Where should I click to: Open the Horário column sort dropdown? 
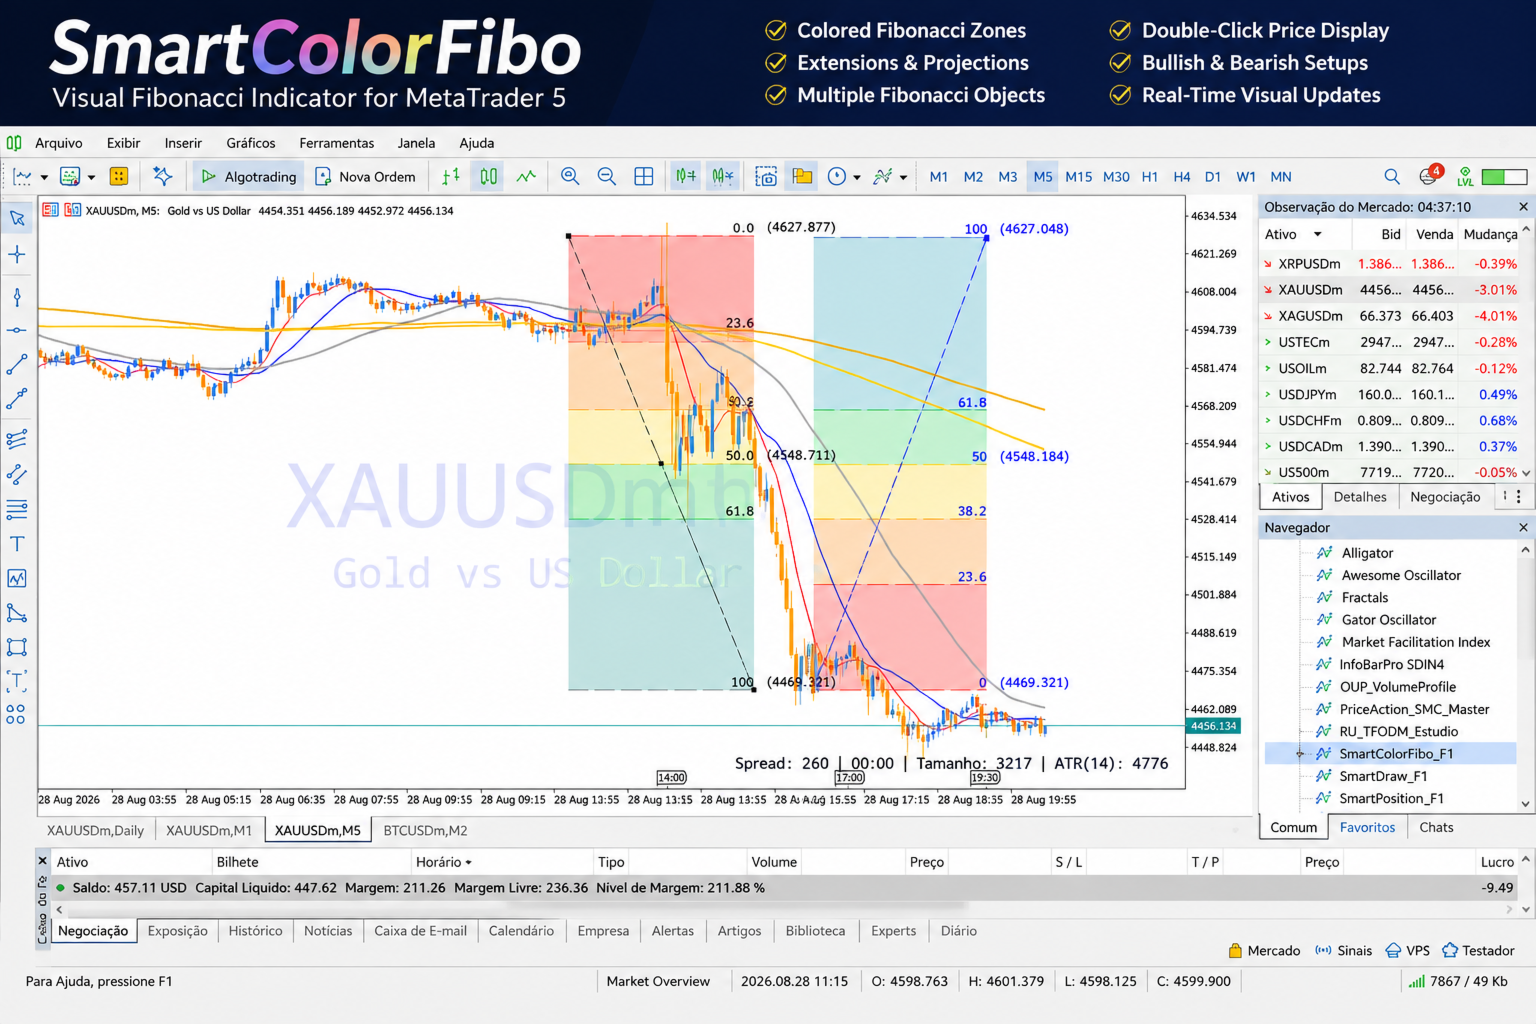coord(468,862)
